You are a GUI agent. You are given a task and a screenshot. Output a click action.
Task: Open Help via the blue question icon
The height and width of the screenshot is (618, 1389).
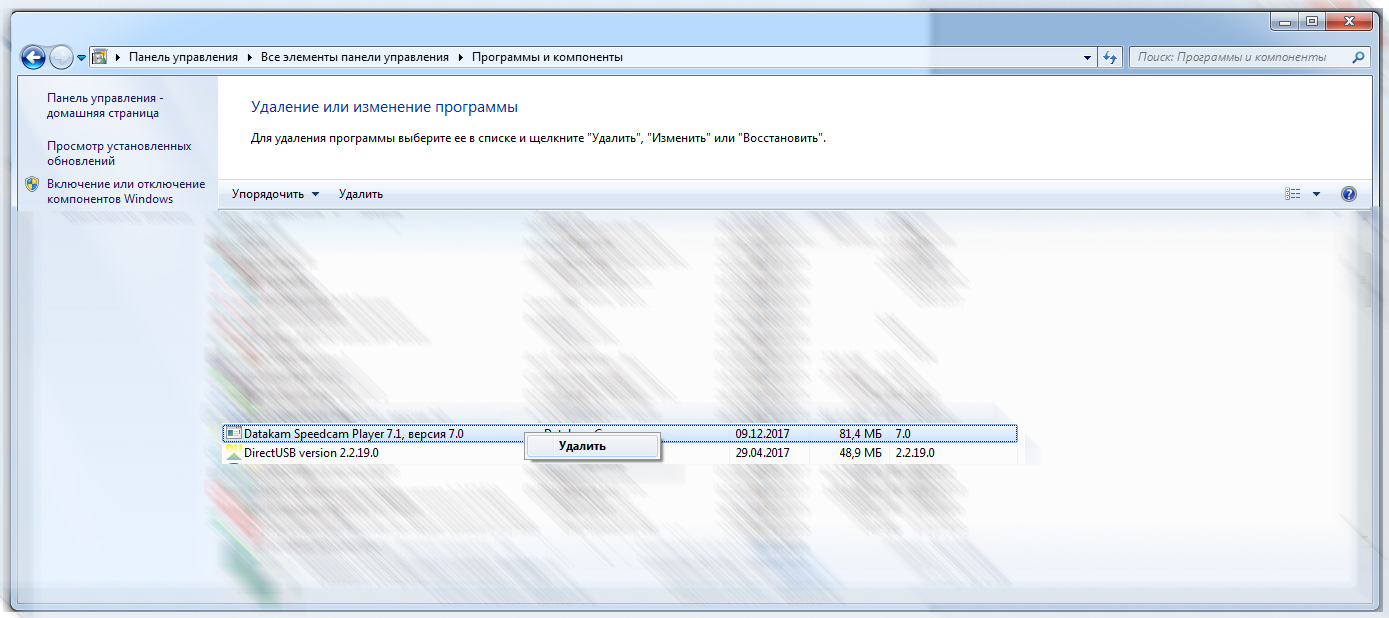(x=1348, y=194)
